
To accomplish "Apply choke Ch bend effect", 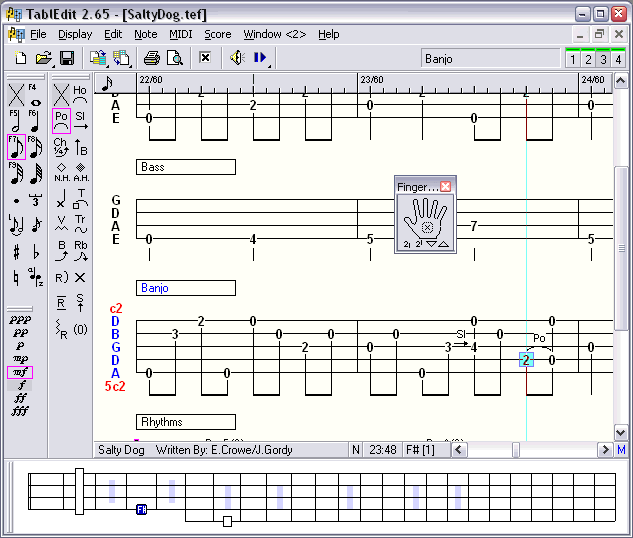I will point(61,147).
